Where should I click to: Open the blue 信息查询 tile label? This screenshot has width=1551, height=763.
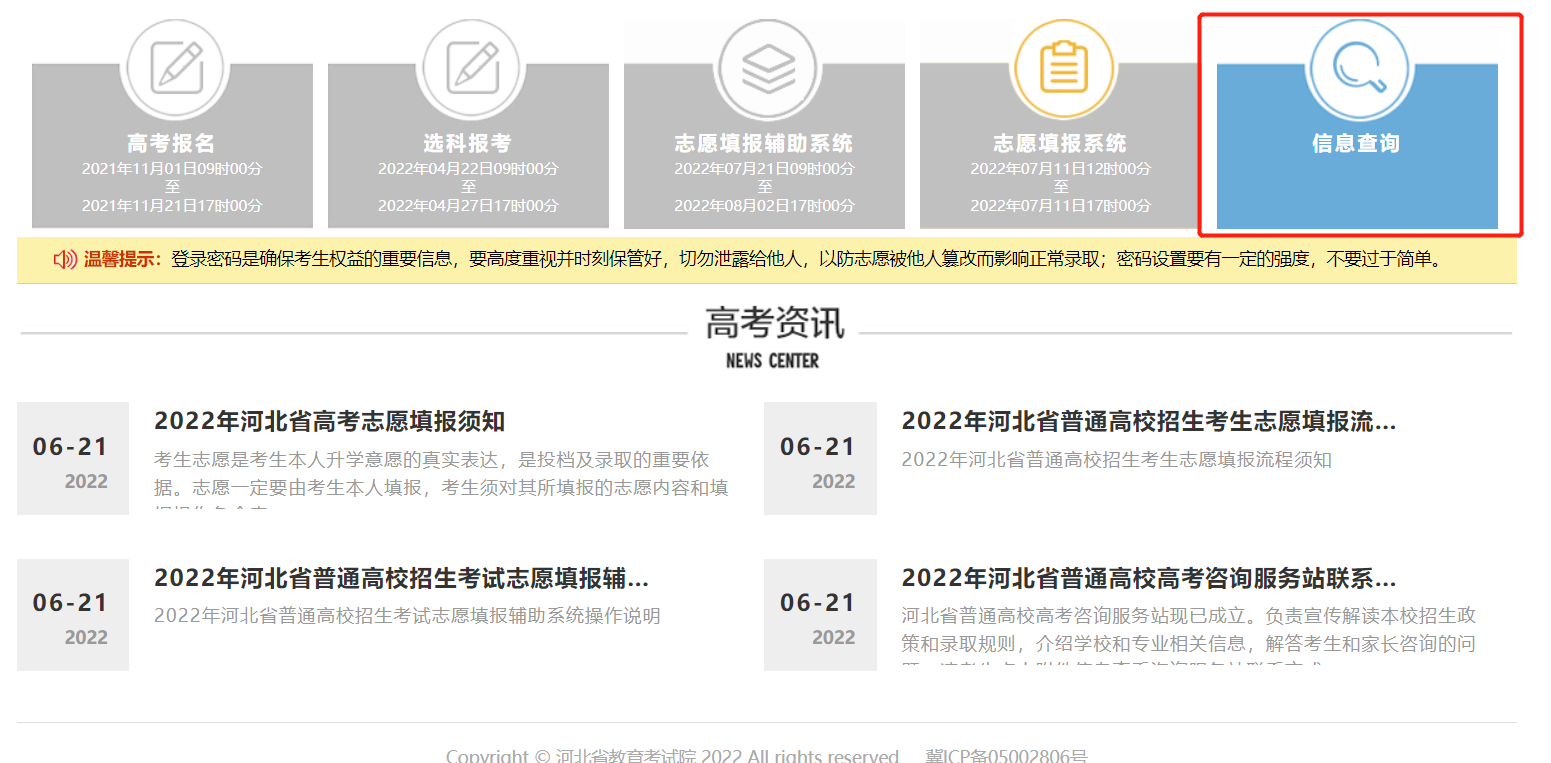[x=1355, y=143]
